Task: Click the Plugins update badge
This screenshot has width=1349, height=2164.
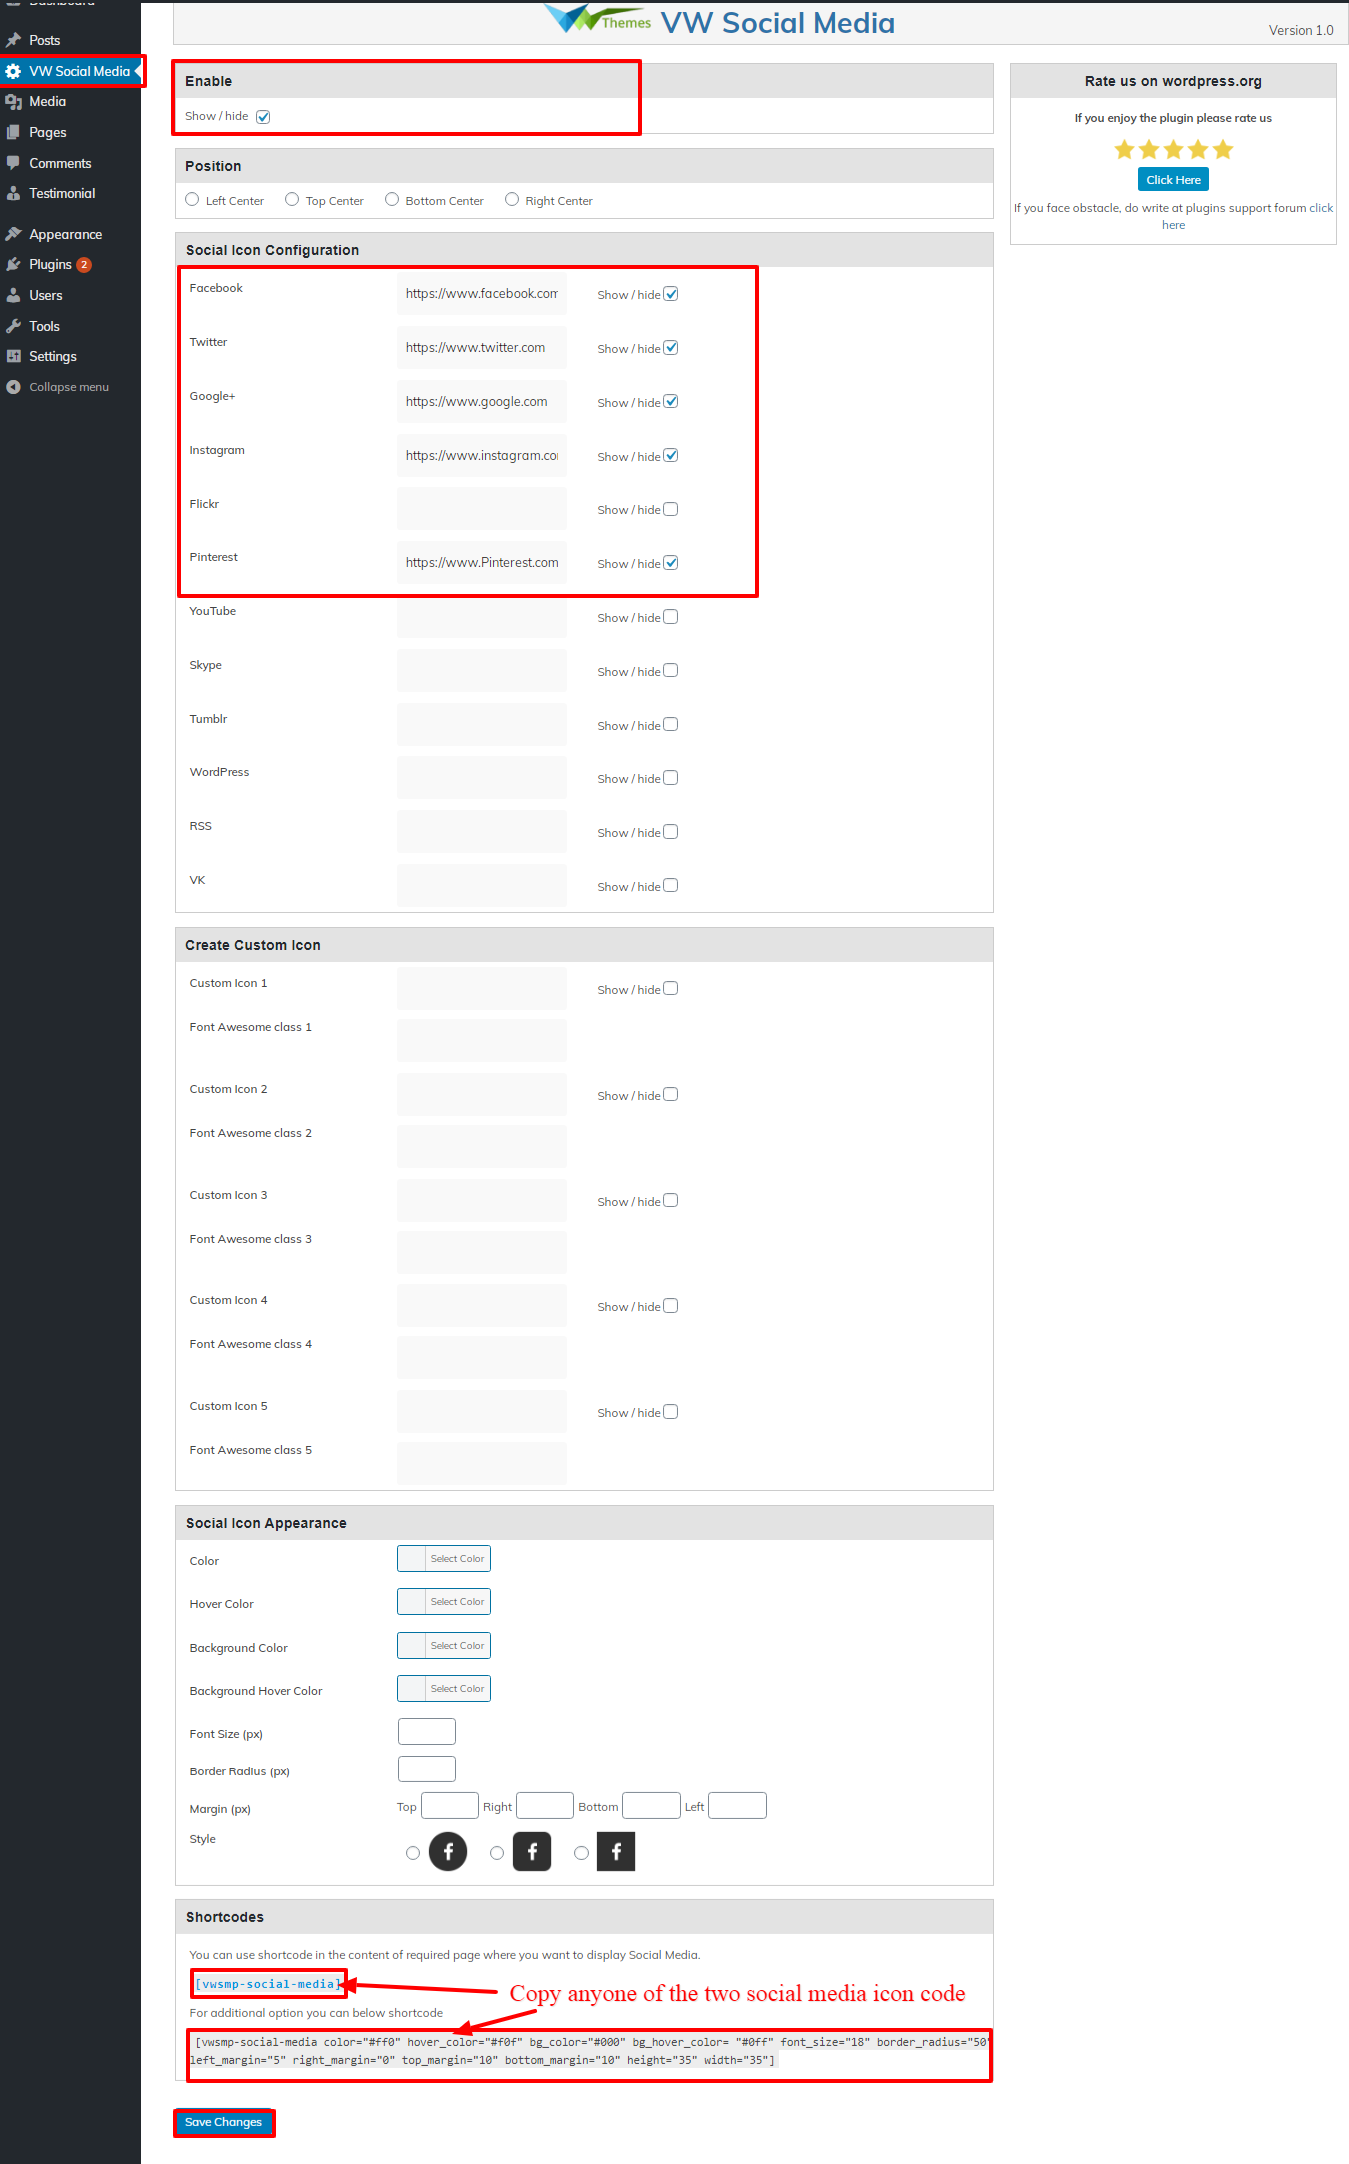Action: [84, 265]
